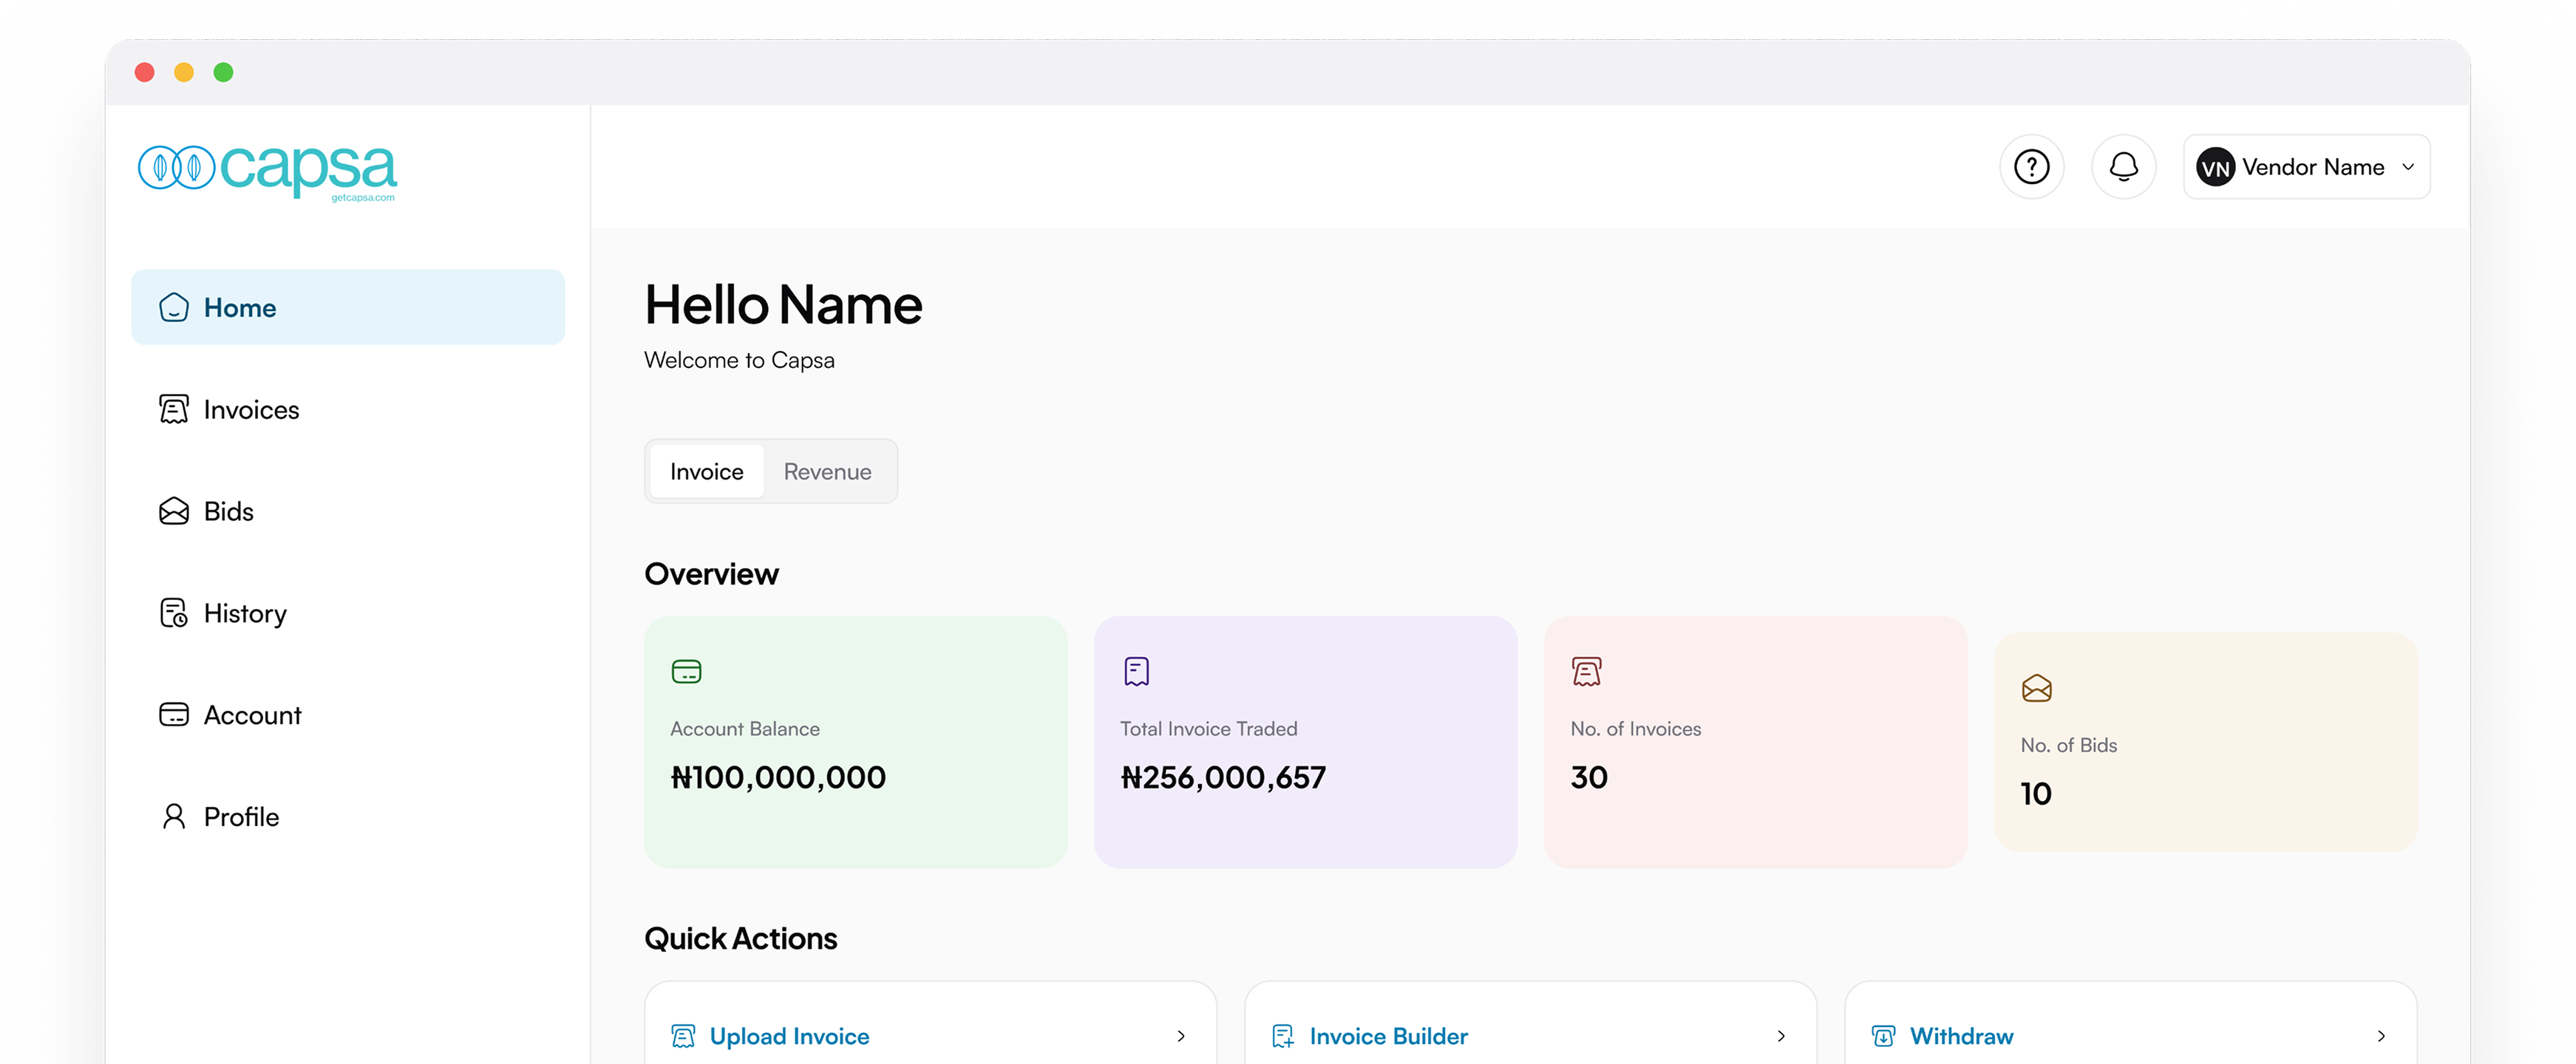Click the Capsa logo
The width and height of the screenshot is (2576, 1064).
[x=268, y=172]
